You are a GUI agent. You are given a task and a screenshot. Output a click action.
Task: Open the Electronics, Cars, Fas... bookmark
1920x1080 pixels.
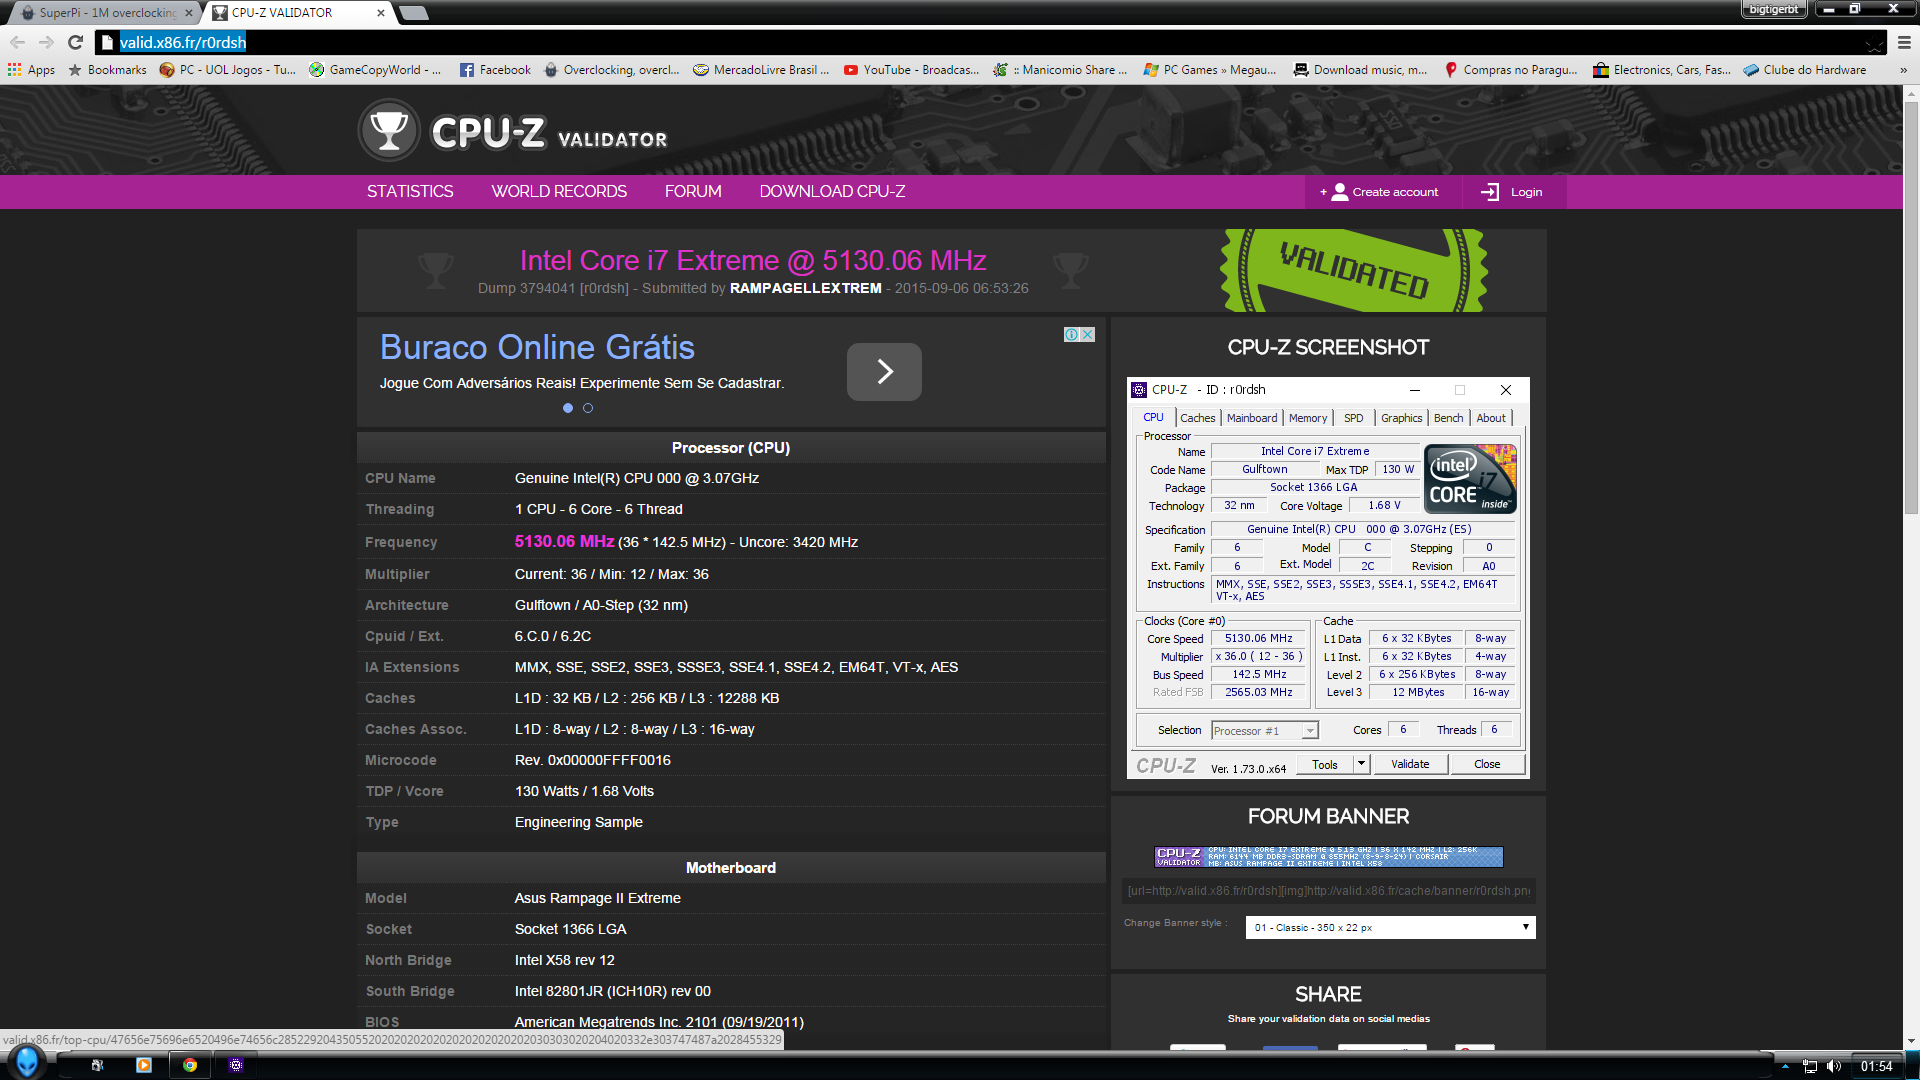pos(1661,70)
